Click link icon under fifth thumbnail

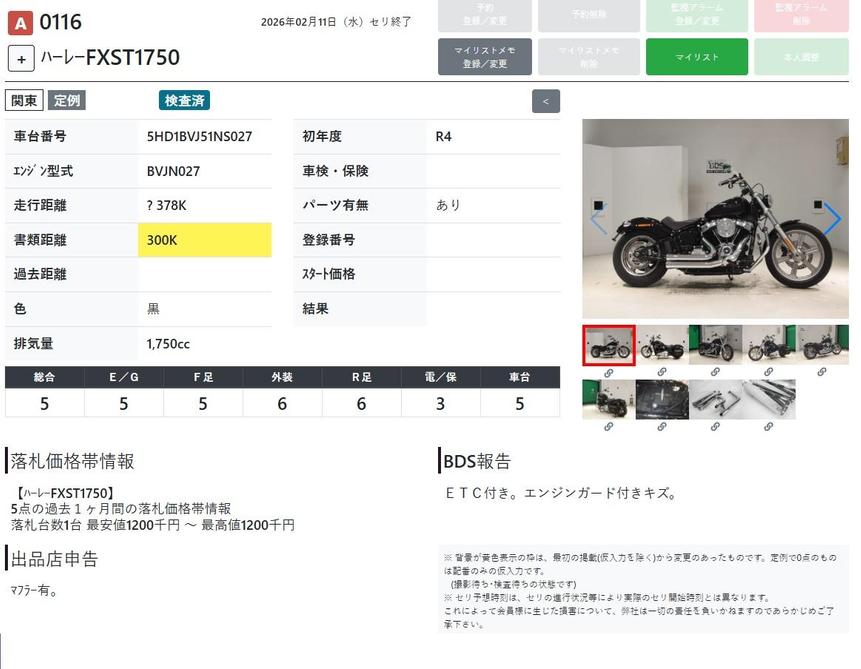823,373
